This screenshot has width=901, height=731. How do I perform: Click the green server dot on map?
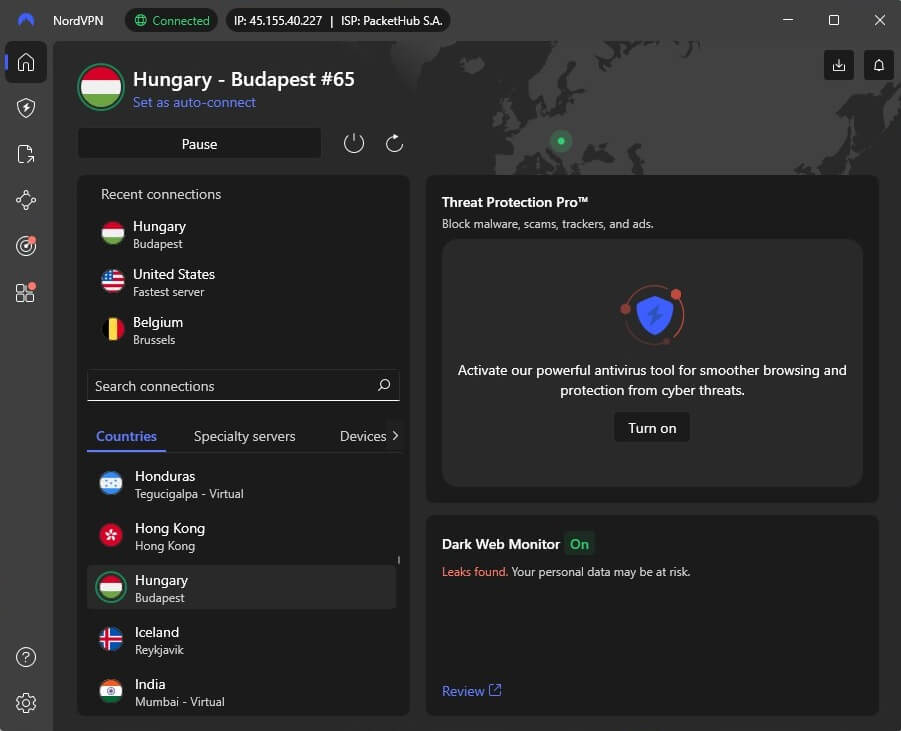[561, 141]
